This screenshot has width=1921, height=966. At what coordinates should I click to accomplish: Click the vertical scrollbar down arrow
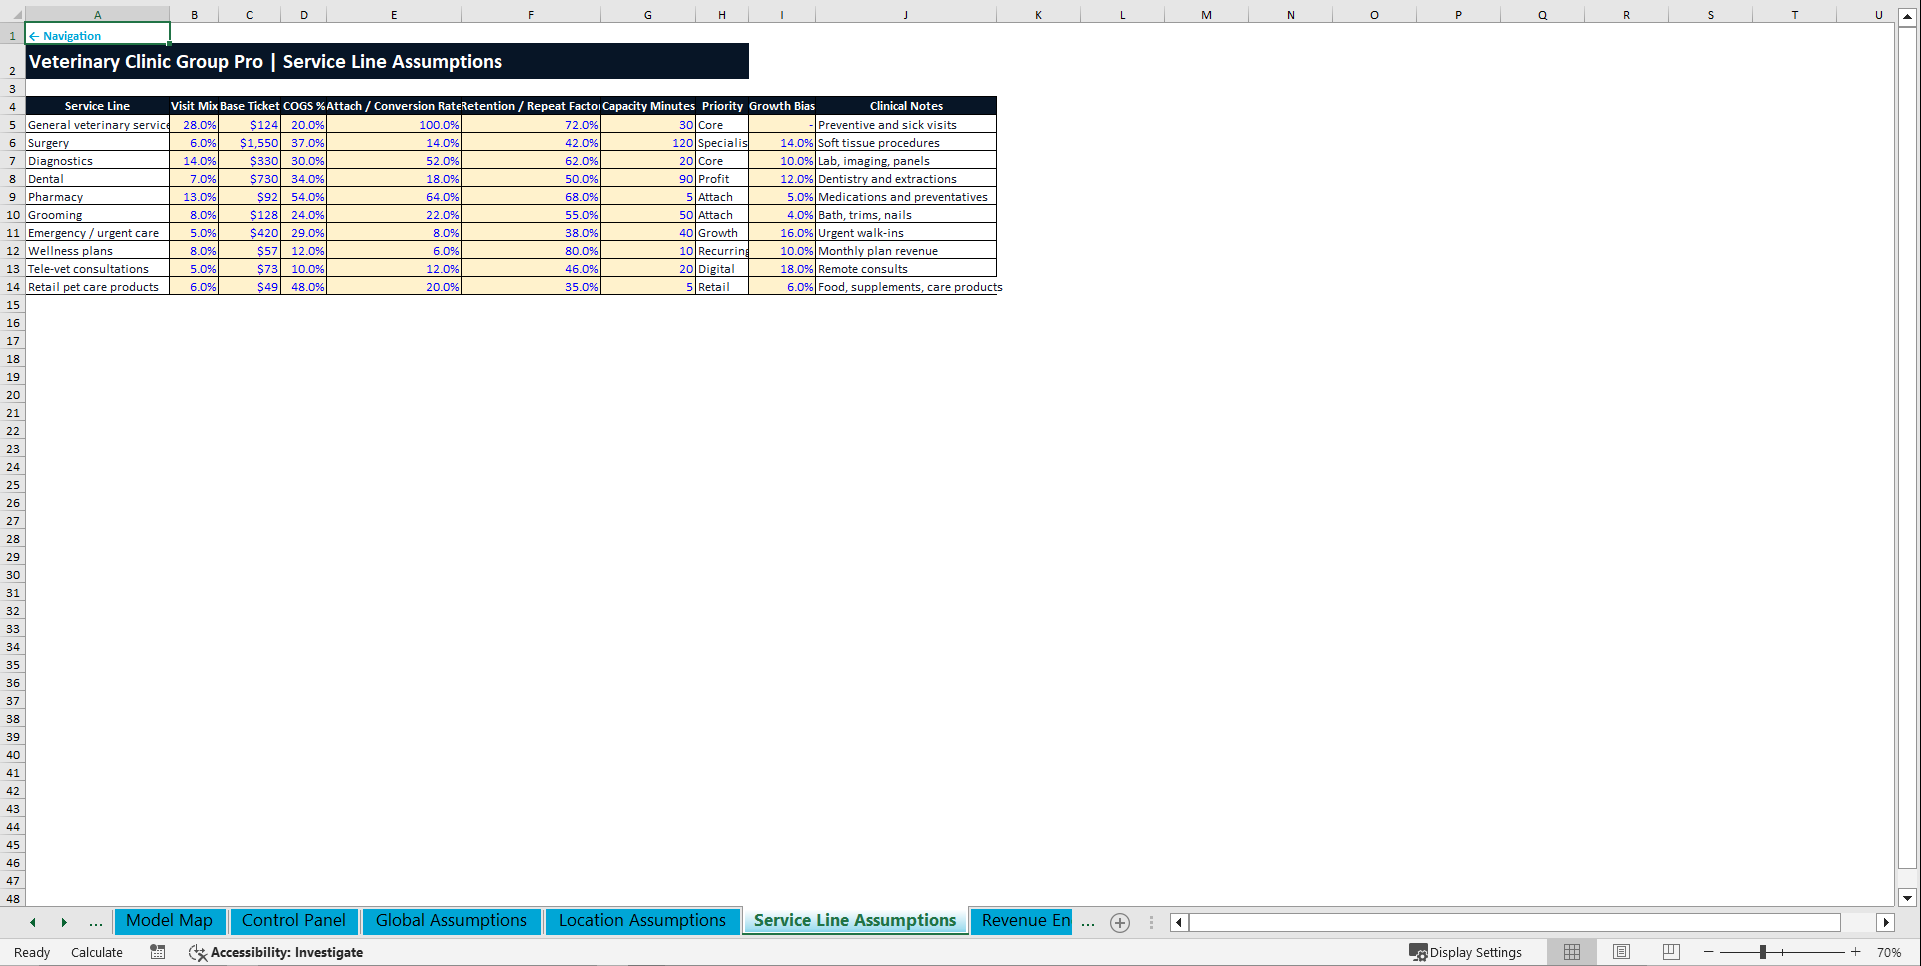pos(1907,898)
